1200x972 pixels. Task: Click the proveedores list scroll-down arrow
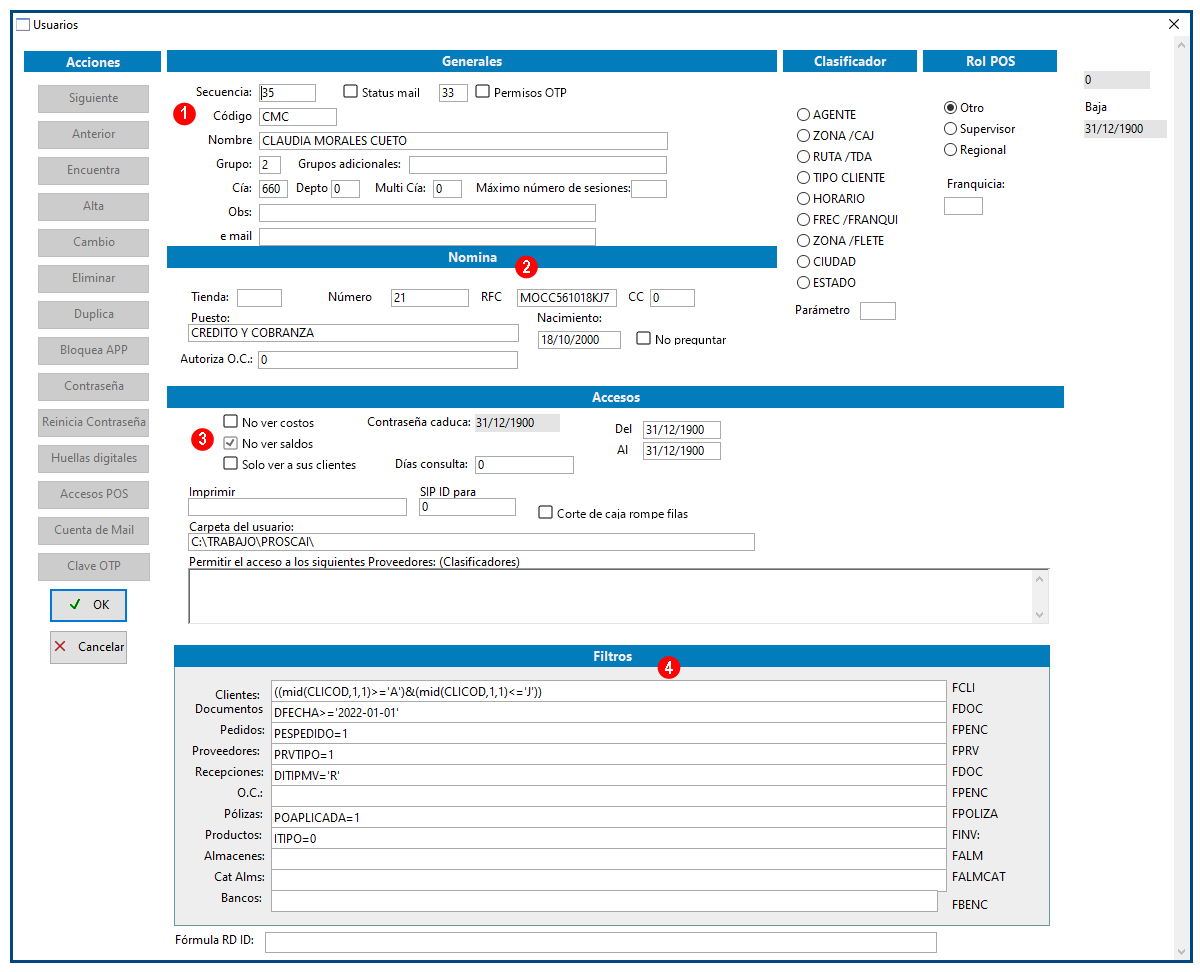point(1040,614)
